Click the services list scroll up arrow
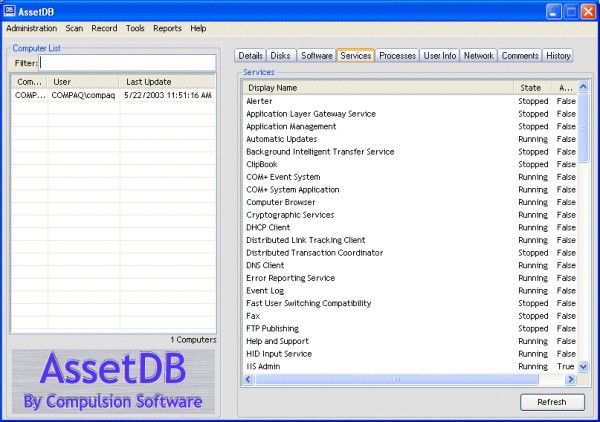The image size is (600, 422). [x=583, y=87]
